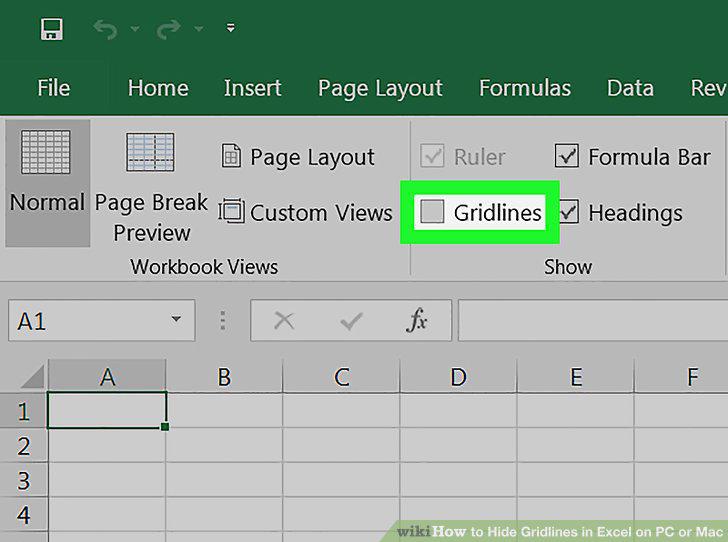This screenshot has width=728, height=542.
Task: Open the Redo history dropdown arrow
Action: click(199, 29)
